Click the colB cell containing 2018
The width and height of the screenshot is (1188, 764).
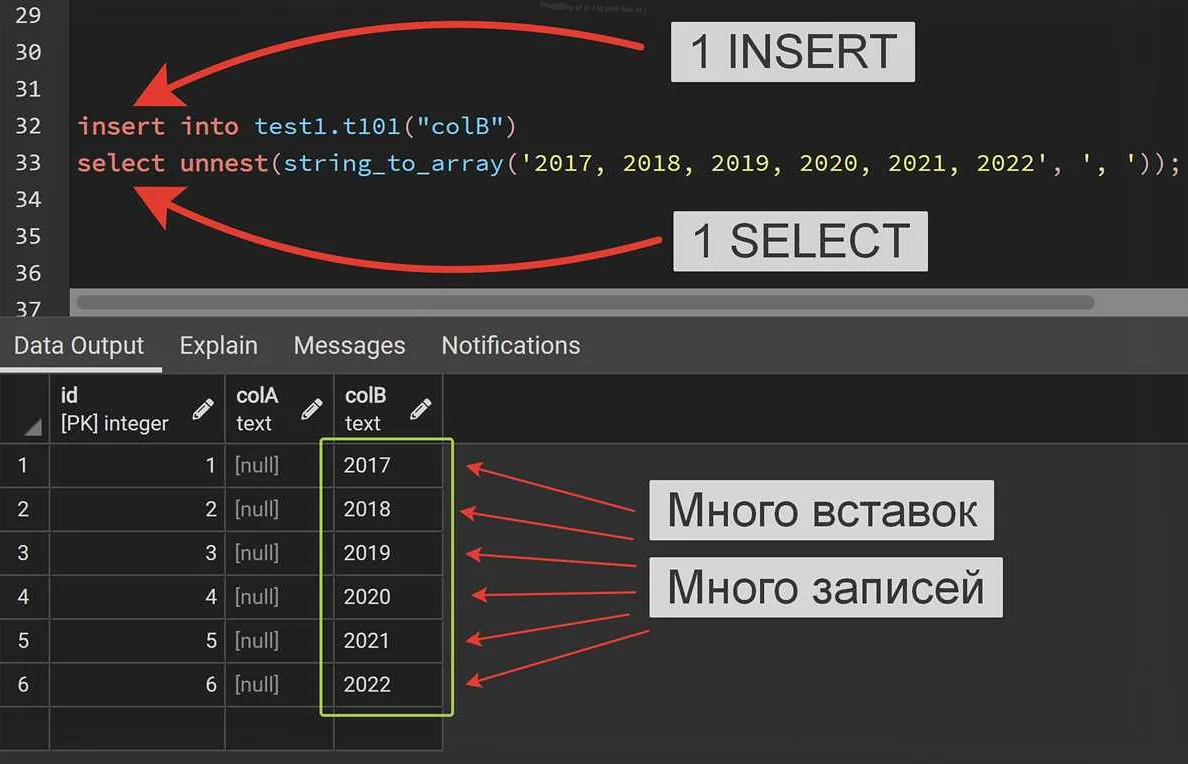388,509
